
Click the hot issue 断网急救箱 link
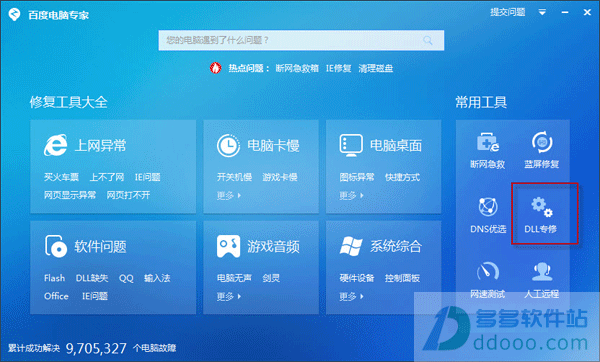click(297, 68)
